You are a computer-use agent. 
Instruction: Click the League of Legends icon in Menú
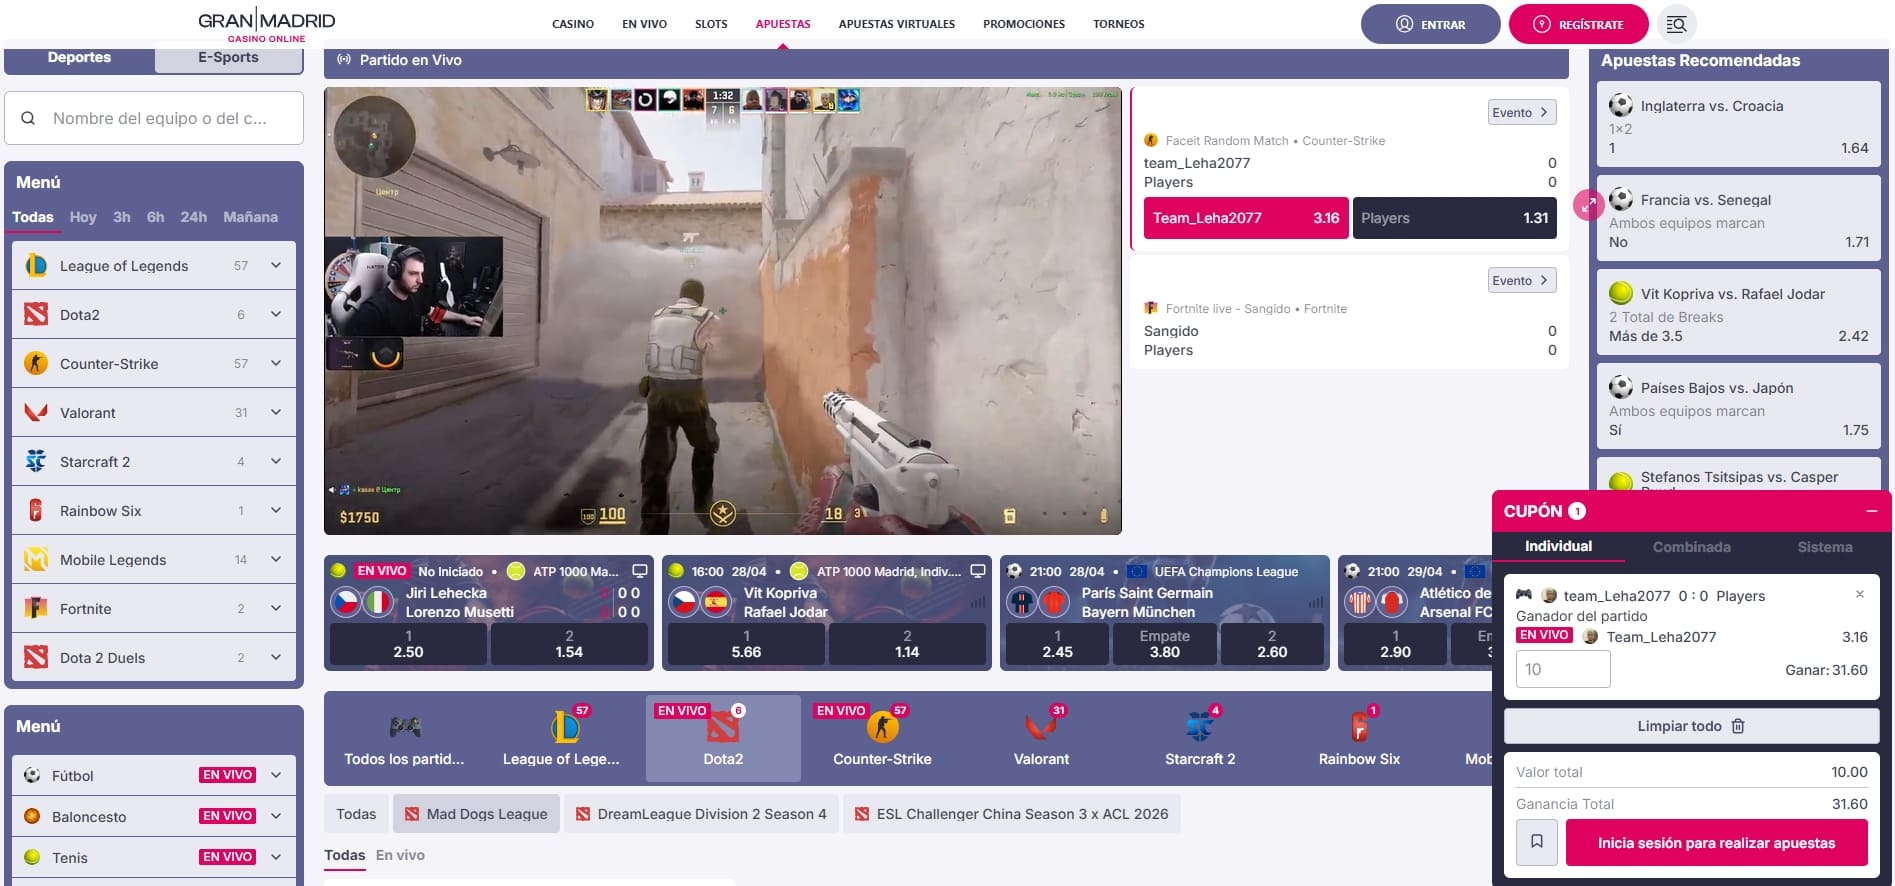[36, 266]
